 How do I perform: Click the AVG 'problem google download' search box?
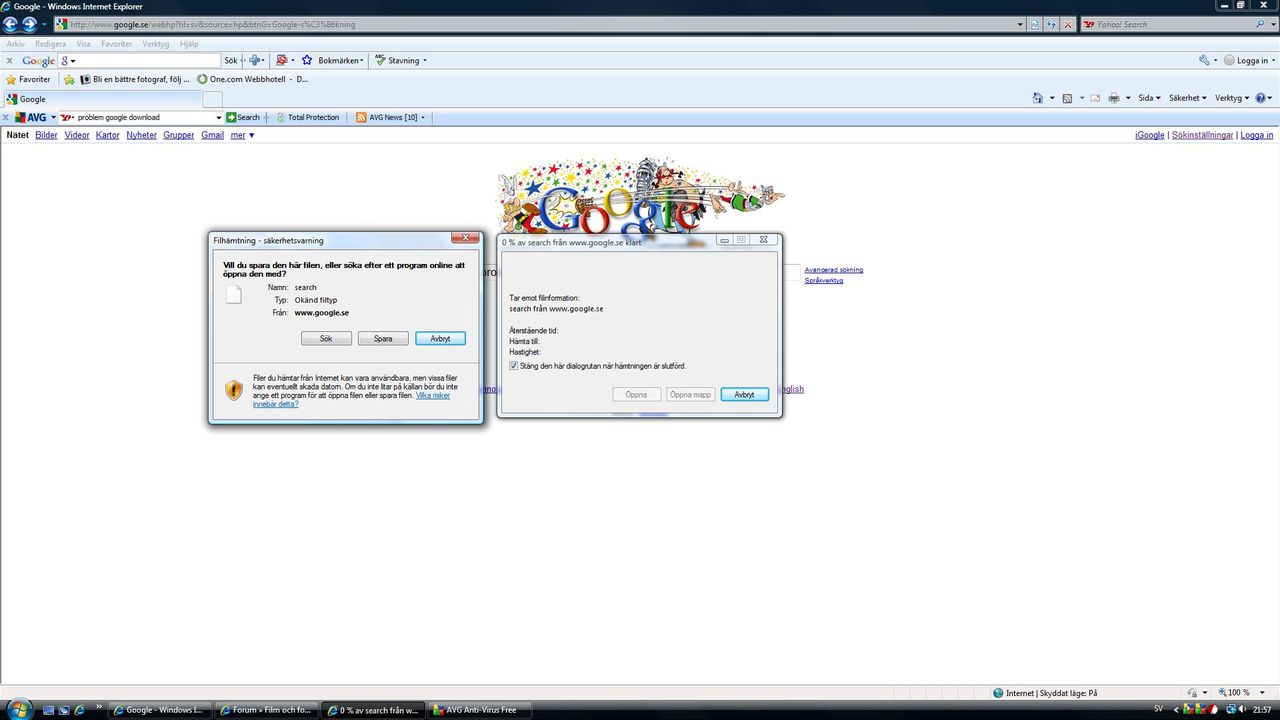[142, 117]
